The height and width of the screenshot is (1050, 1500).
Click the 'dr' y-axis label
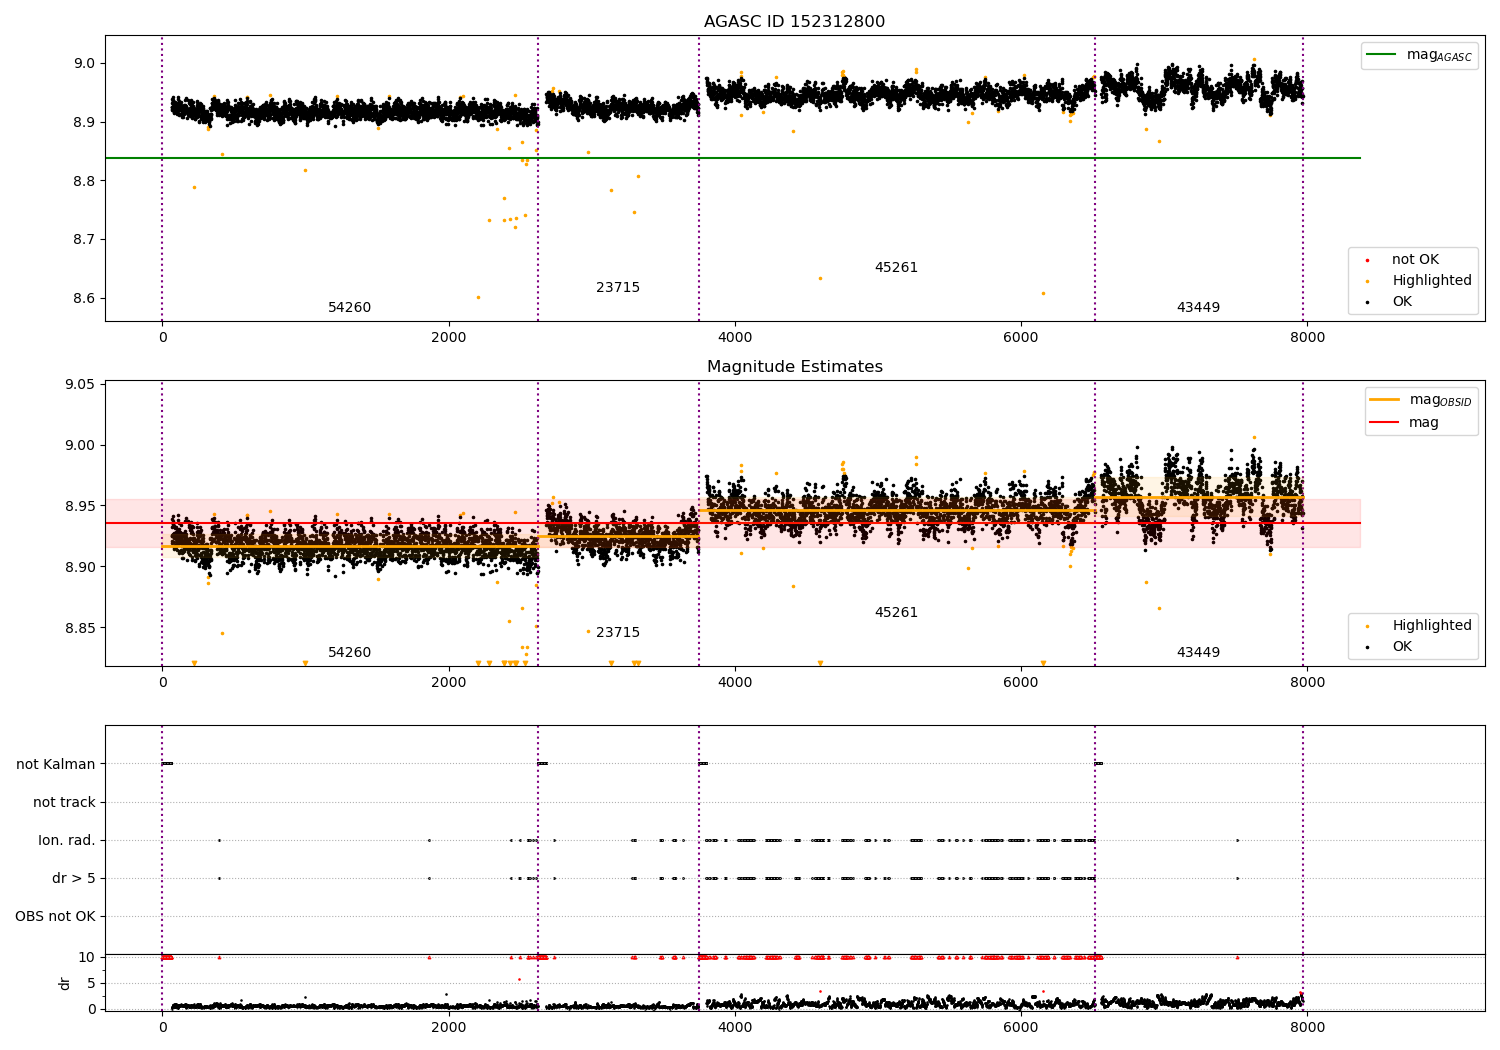click(65, 983)
